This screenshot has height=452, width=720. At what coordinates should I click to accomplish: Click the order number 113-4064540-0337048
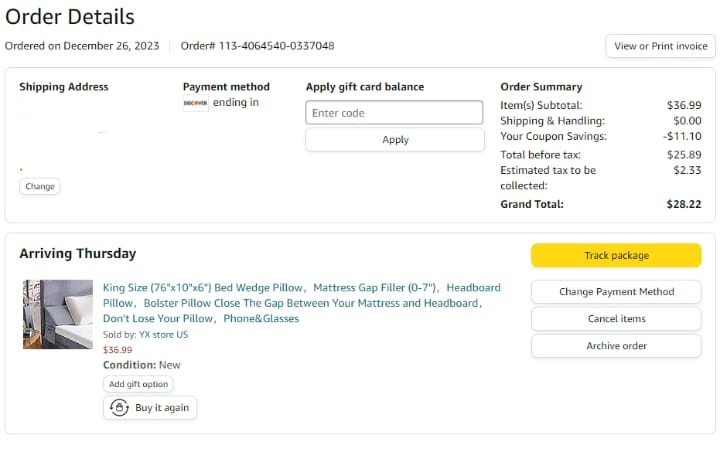[270, 46]
